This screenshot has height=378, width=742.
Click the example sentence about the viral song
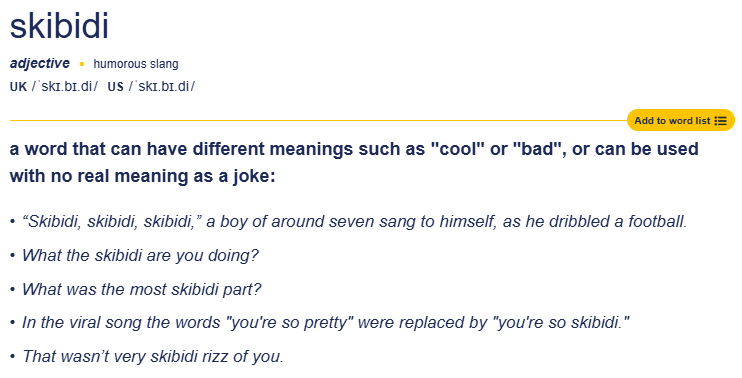point(326,323)
